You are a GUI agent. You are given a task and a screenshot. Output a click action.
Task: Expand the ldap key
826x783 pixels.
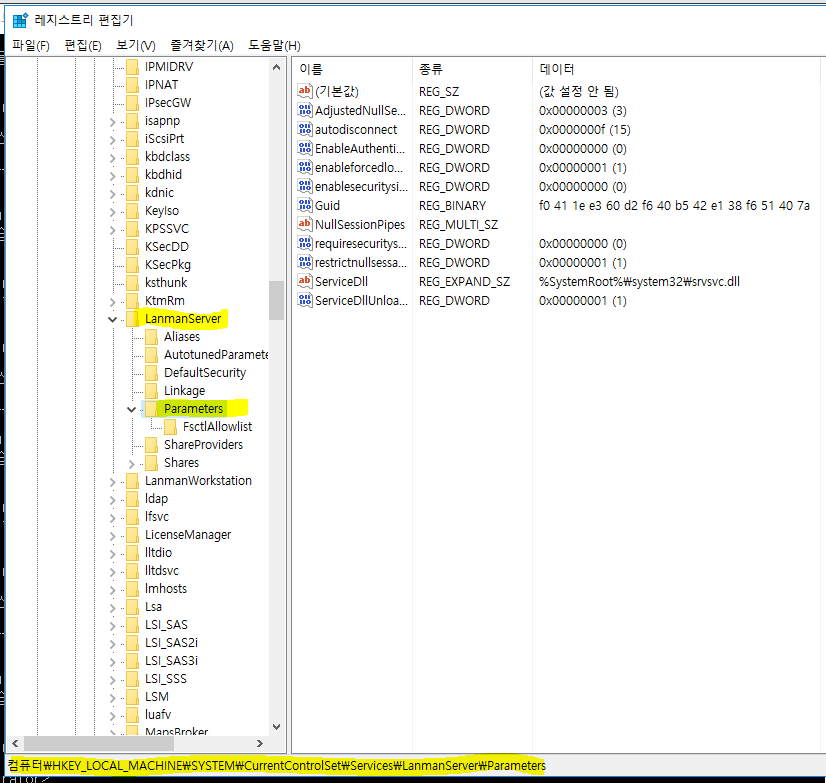click(x=112, y=500)
